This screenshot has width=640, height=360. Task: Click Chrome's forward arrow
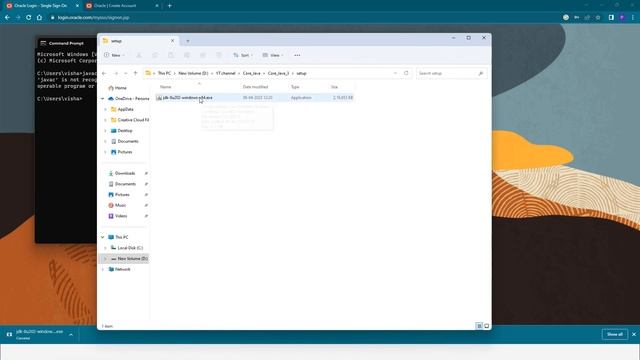coord(18,18)
